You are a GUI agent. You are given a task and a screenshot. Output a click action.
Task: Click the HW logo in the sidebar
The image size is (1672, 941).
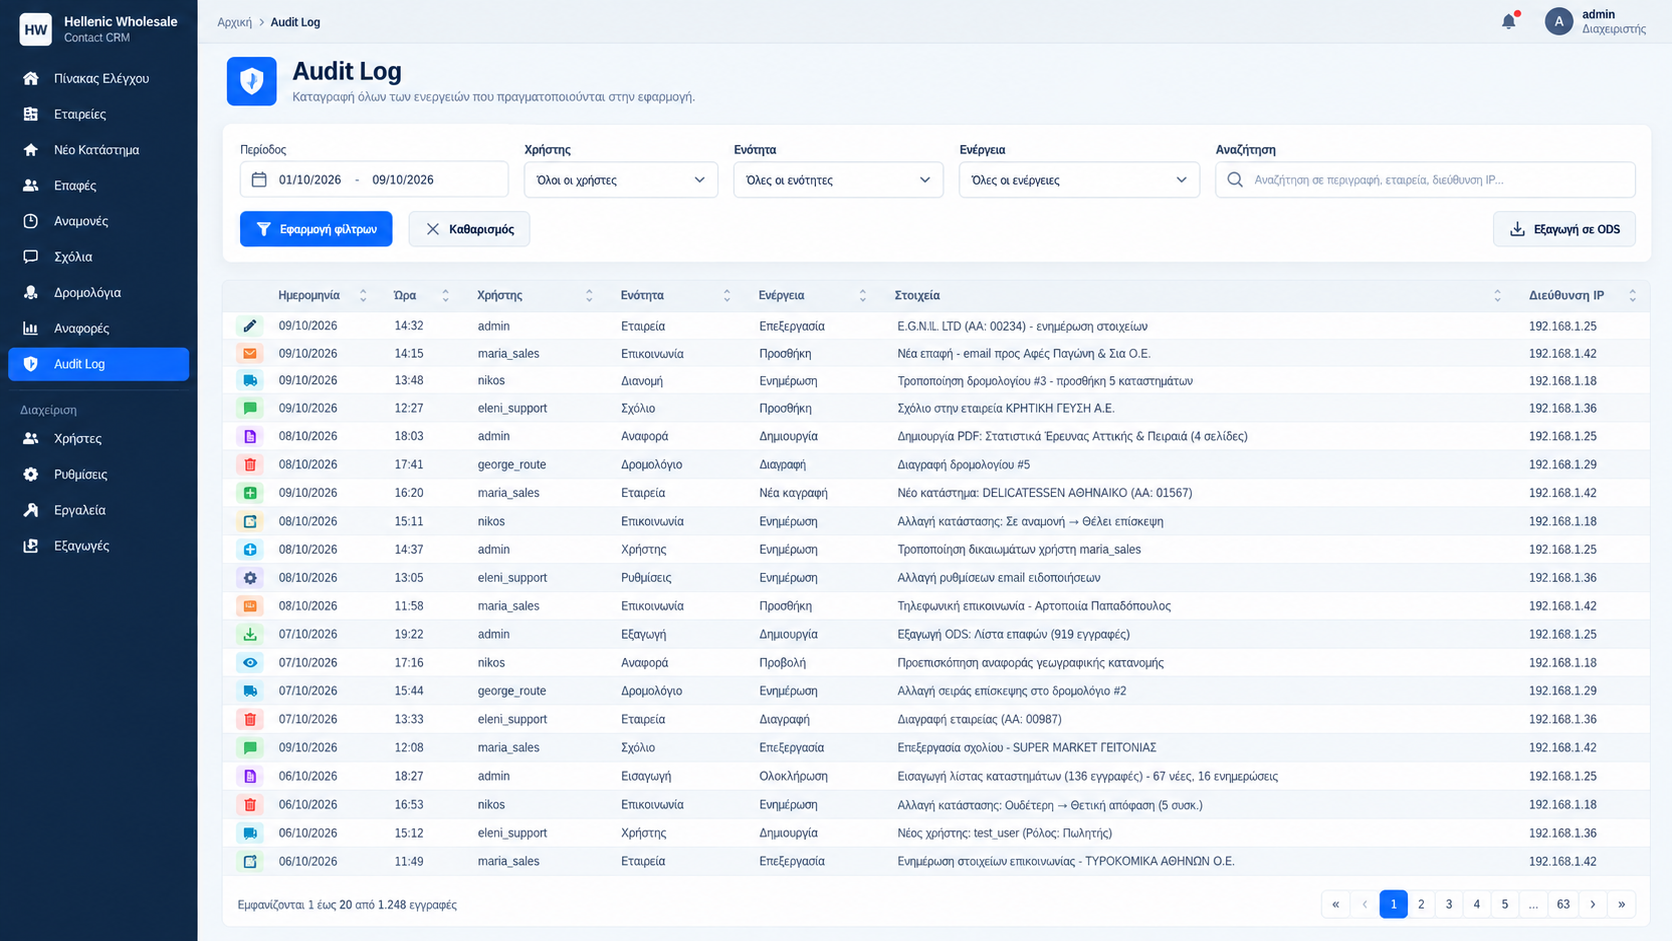click(36, 29)
